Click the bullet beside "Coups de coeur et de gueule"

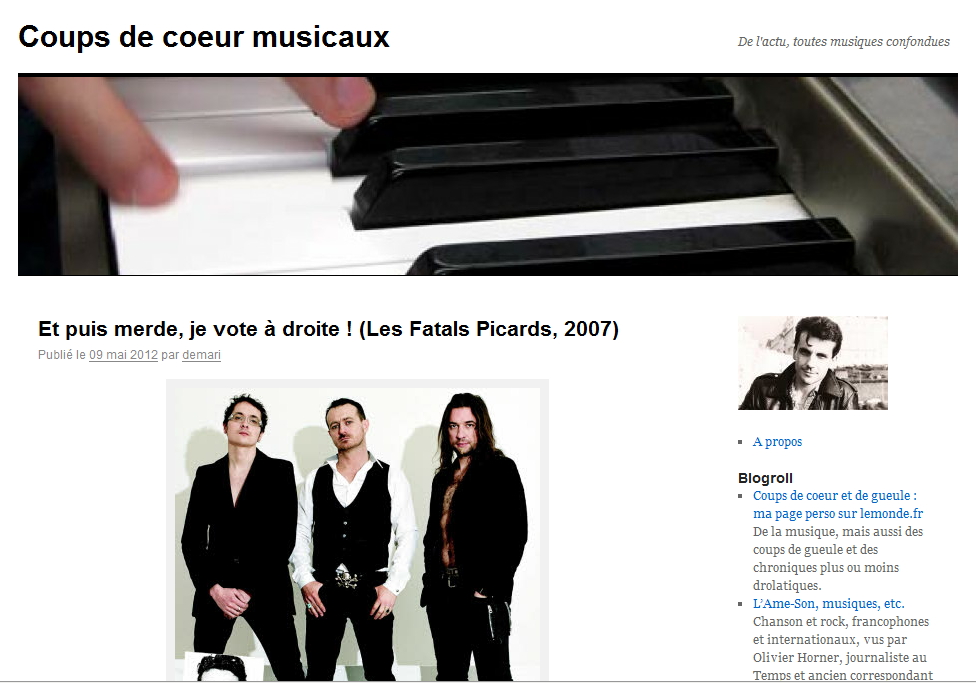740,496
